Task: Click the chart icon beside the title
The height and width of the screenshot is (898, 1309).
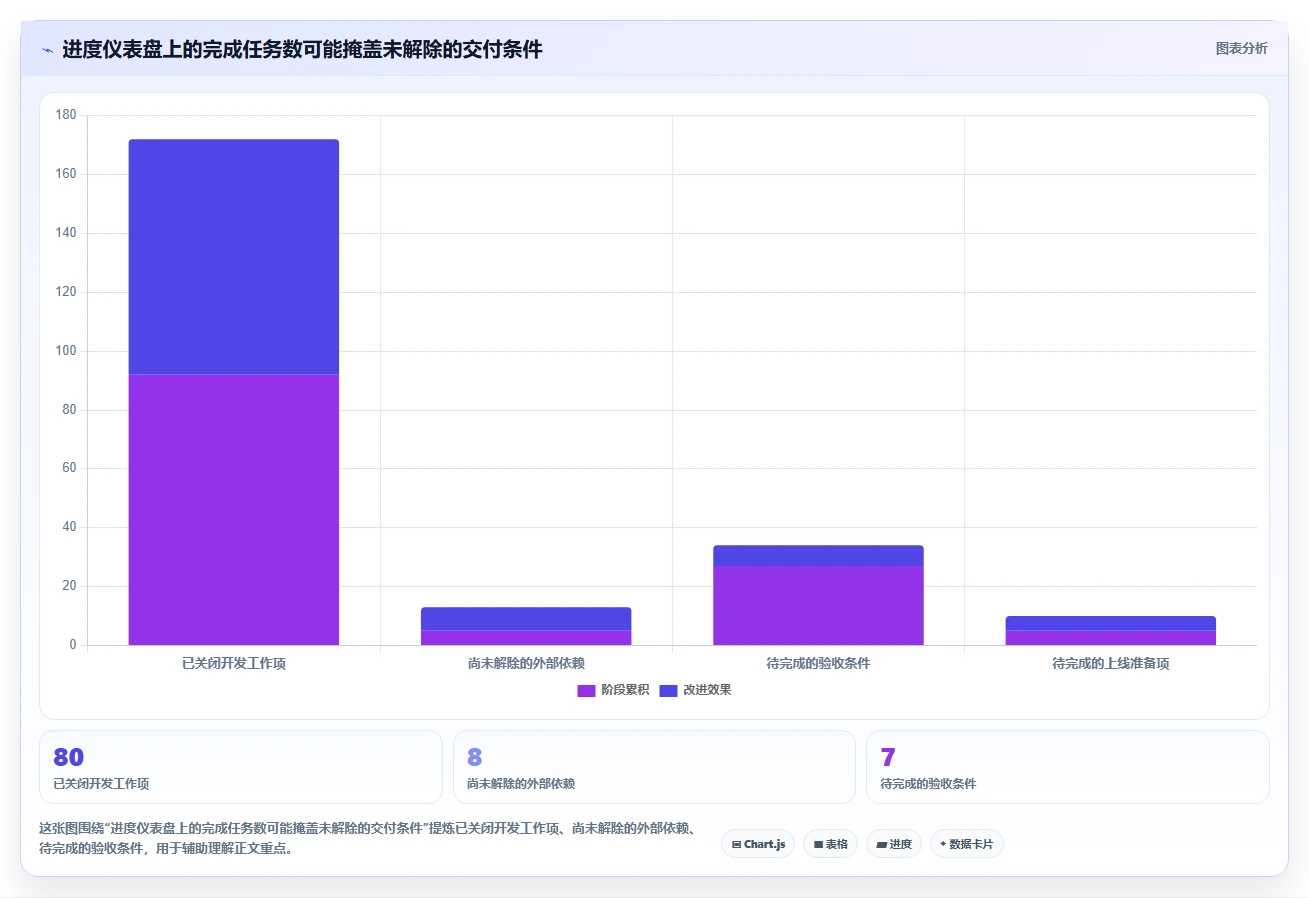Action: (47, 50)
